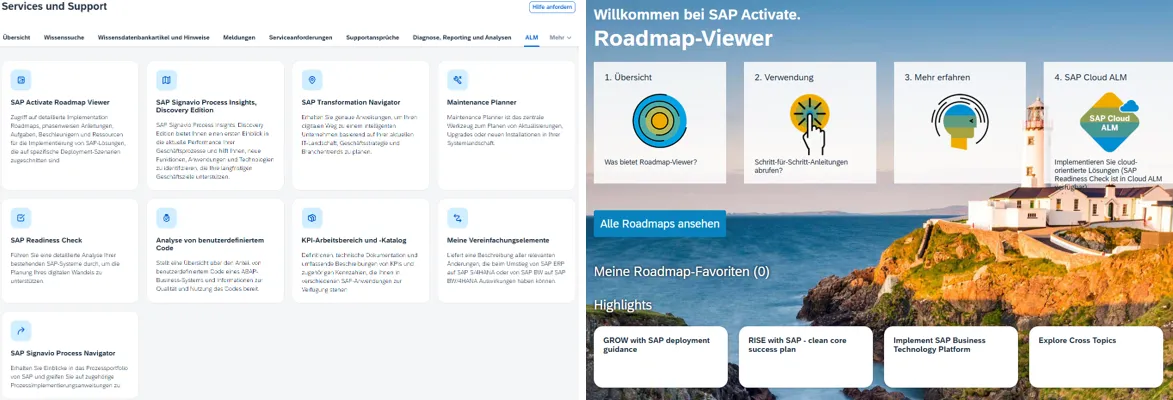Image resolution: width=1173 pixels, height=400 pixels.
Task: Click the SAP Activate Roadmap Viewer tile icon
Action: [x=21, y=79]
